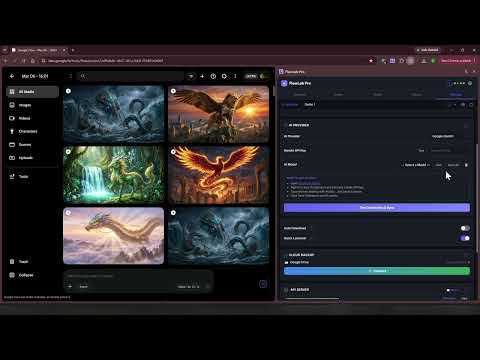Viewport: 480px width, 360px height.
Task: Click the gear icon in FlowLab header
Action: (x=470, y=83)
